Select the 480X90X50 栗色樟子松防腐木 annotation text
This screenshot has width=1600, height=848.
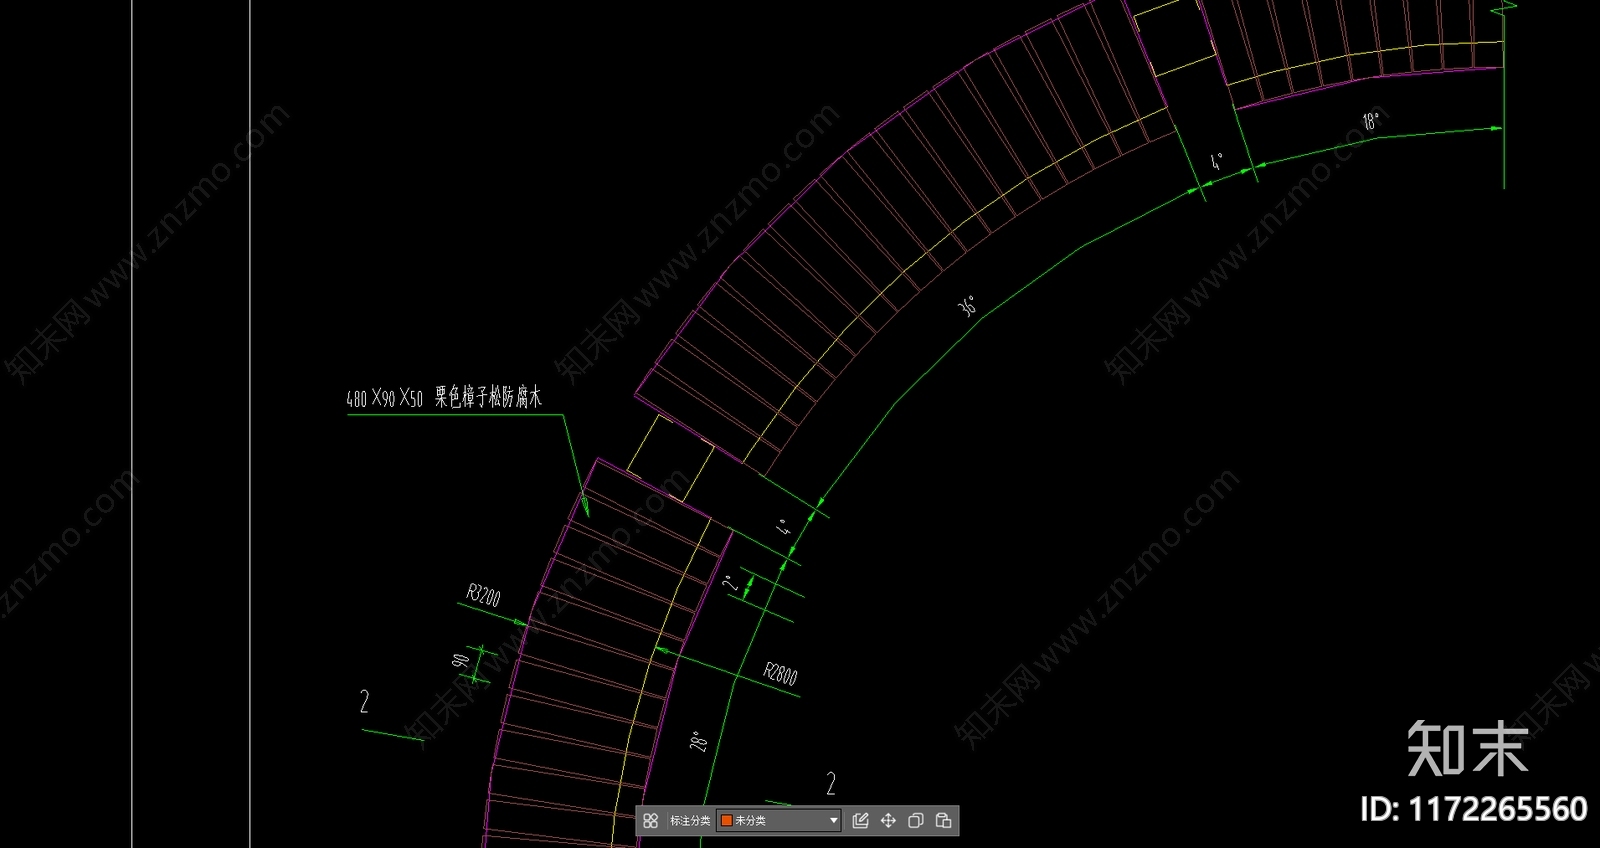pyautogui.click(x=444, y=398)
